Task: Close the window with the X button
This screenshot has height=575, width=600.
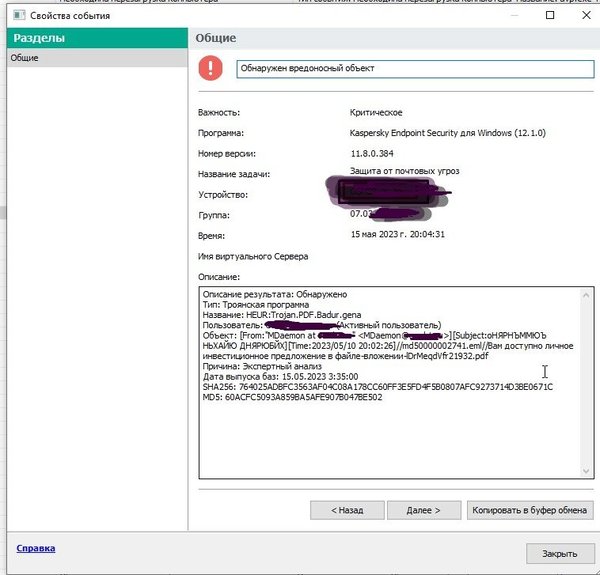Action: [586, 15]
